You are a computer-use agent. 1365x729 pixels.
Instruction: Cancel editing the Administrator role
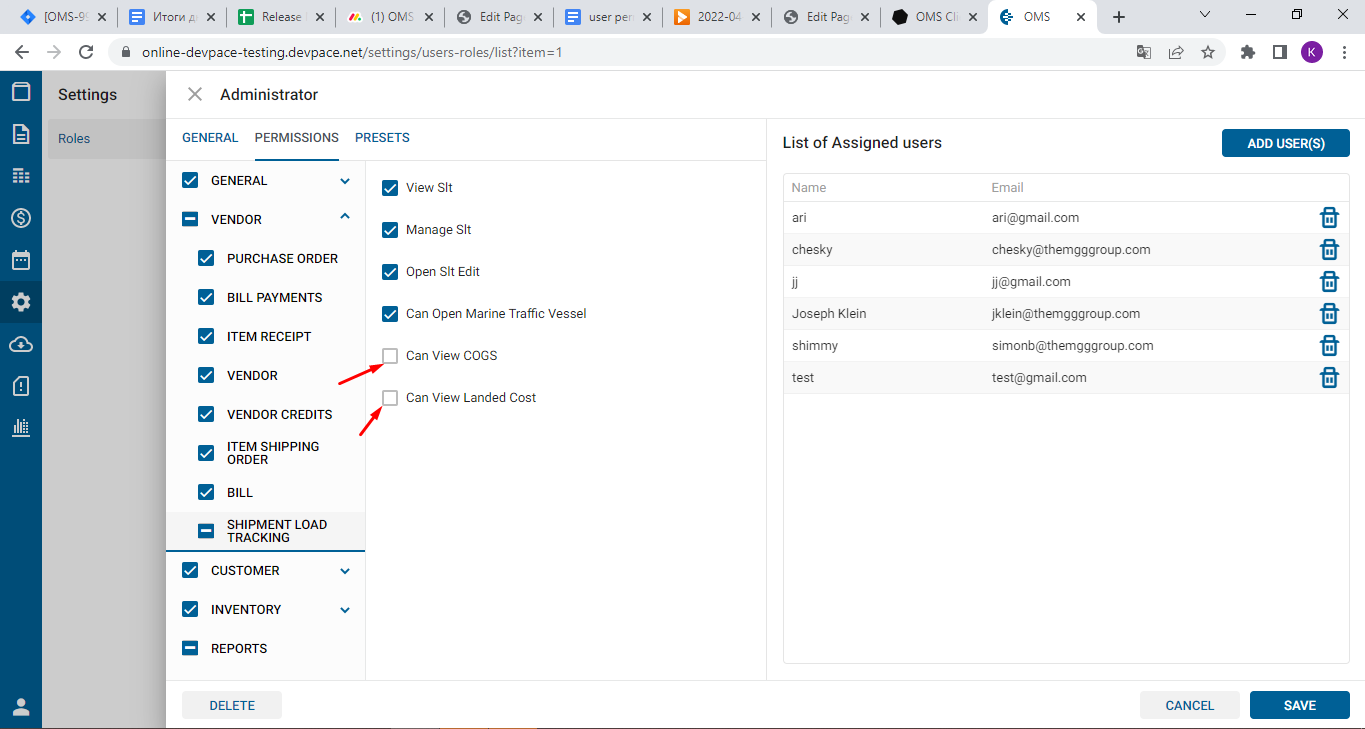pyautogui.click(x=1190, y=705)
